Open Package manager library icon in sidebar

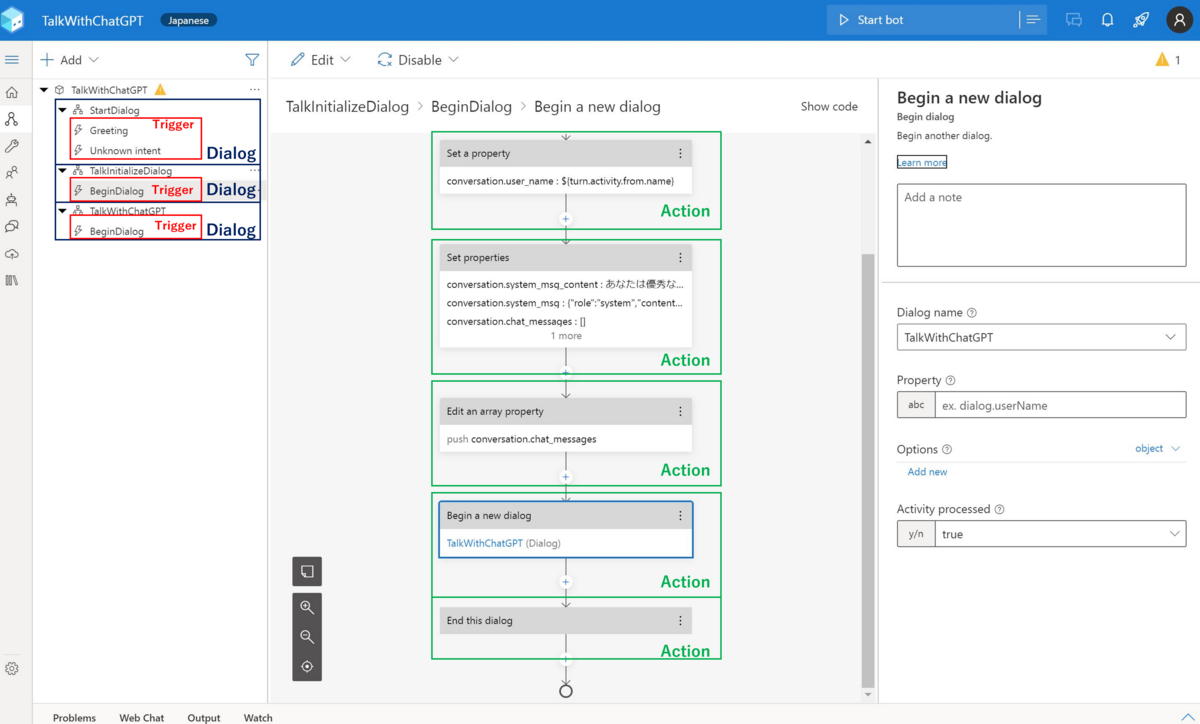click(x=12, y=281)
